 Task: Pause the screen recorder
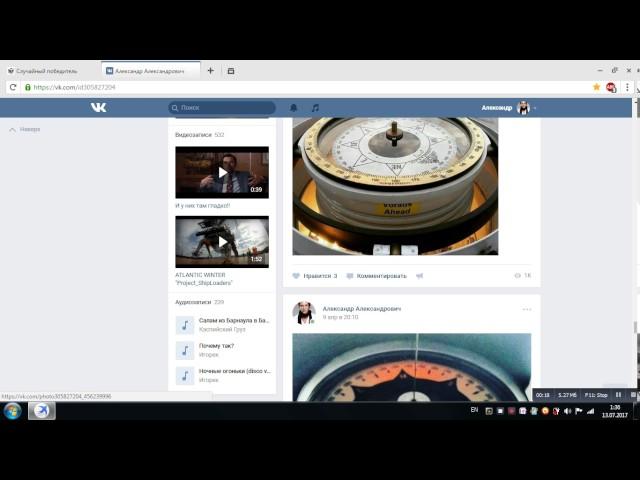(618, 395)
